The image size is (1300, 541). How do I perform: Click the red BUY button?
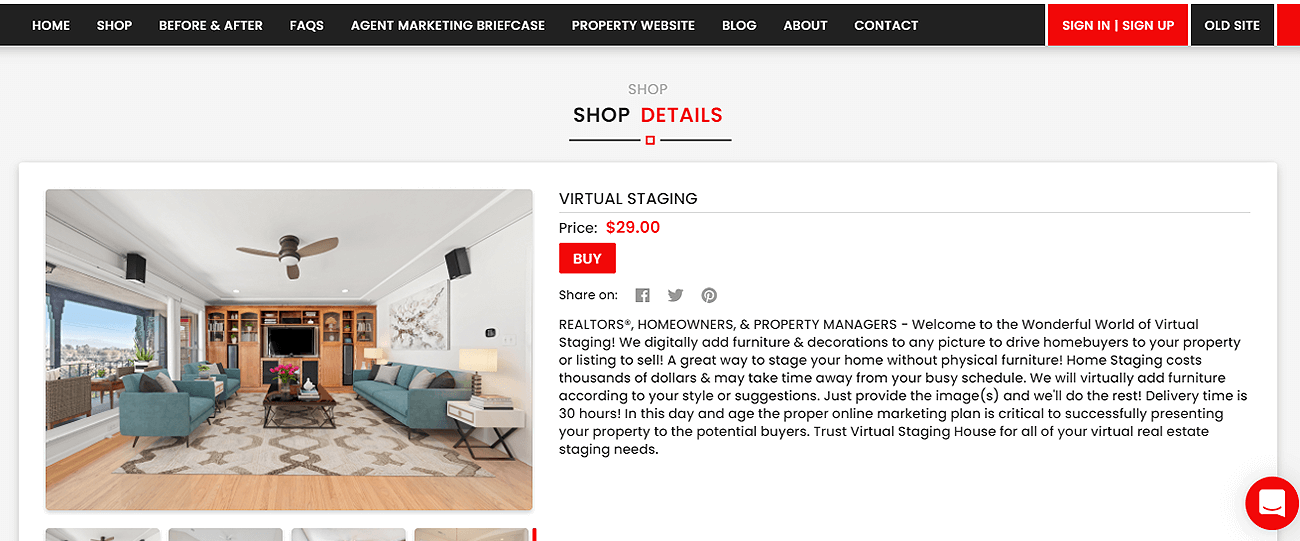pos(587,258)
